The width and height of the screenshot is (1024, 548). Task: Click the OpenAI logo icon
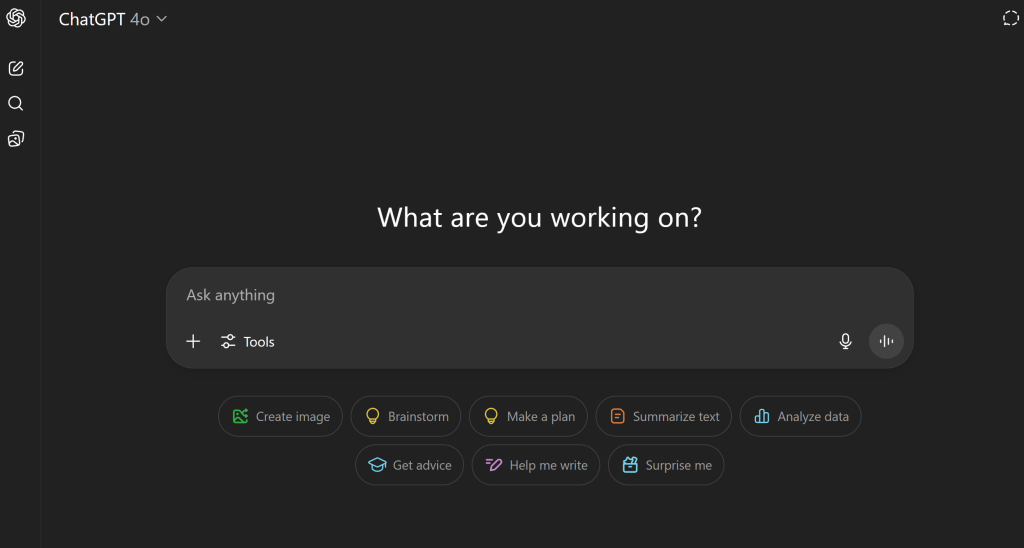tap(16, 18)
